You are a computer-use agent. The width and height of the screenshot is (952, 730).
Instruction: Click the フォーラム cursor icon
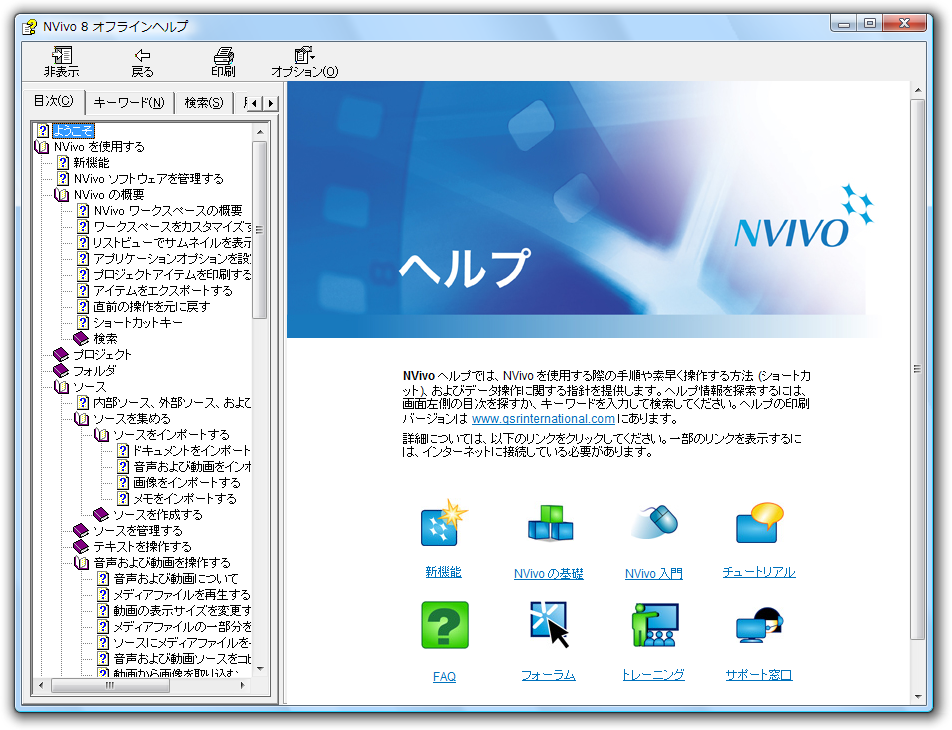point(549,624)
